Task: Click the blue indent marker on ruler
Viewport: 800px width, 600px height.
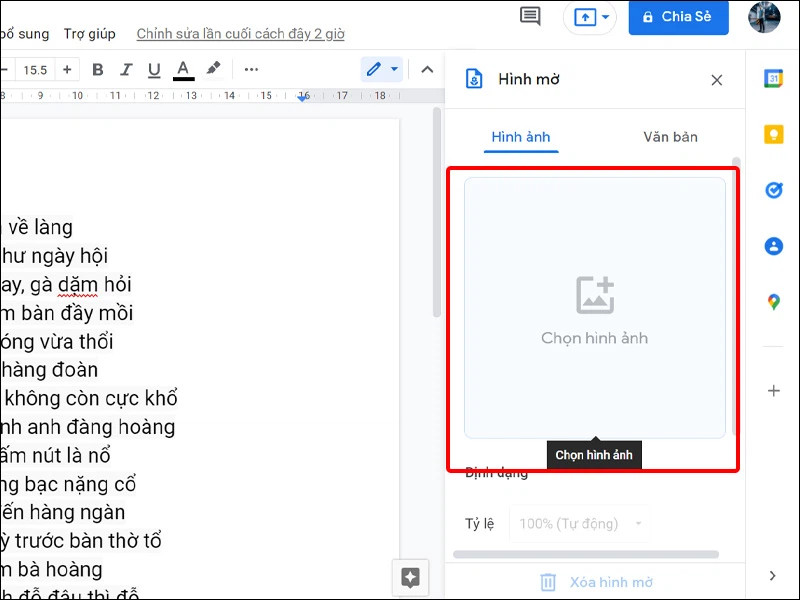Action: click(303, 98)
